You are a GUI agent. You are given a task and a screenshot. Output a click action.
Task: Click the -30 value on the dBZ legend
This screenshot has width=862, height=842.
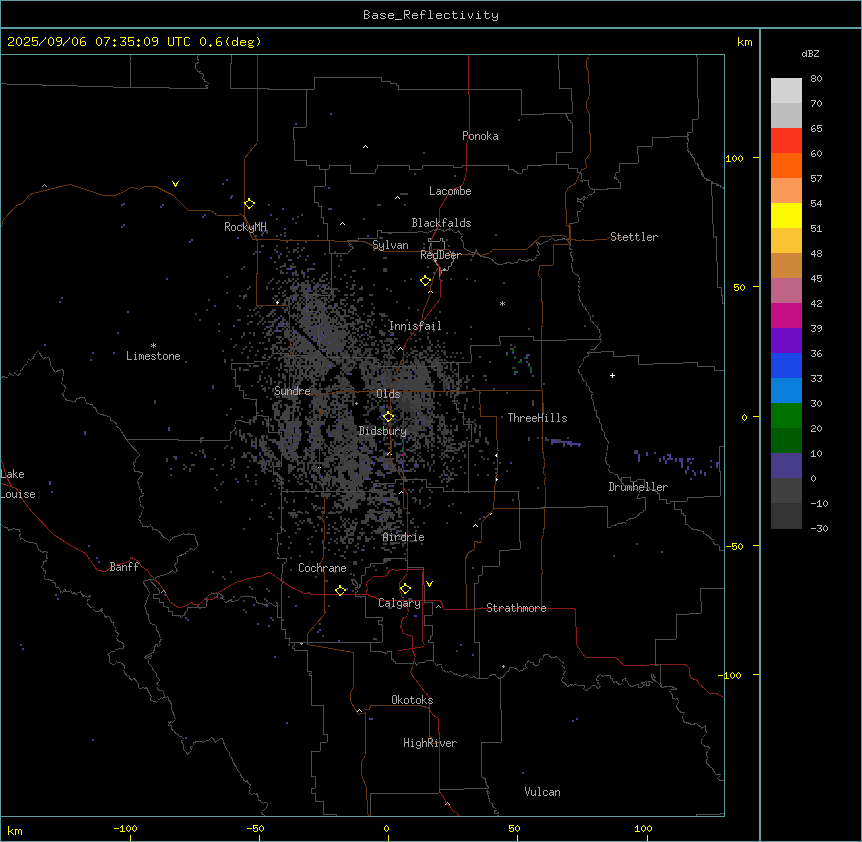(x=819, y=529)
